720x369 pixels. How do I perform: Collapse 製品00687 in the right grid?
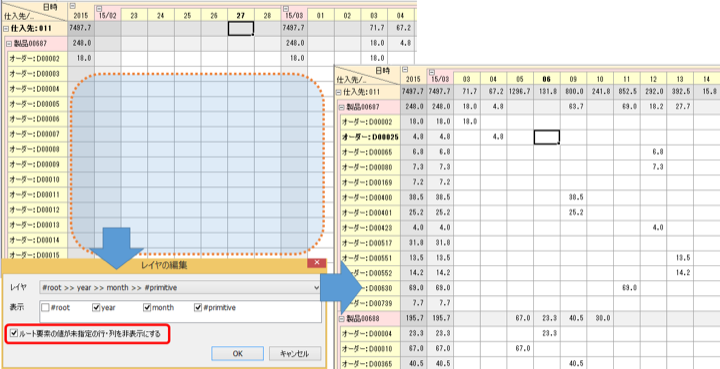(x=342, y=107)
